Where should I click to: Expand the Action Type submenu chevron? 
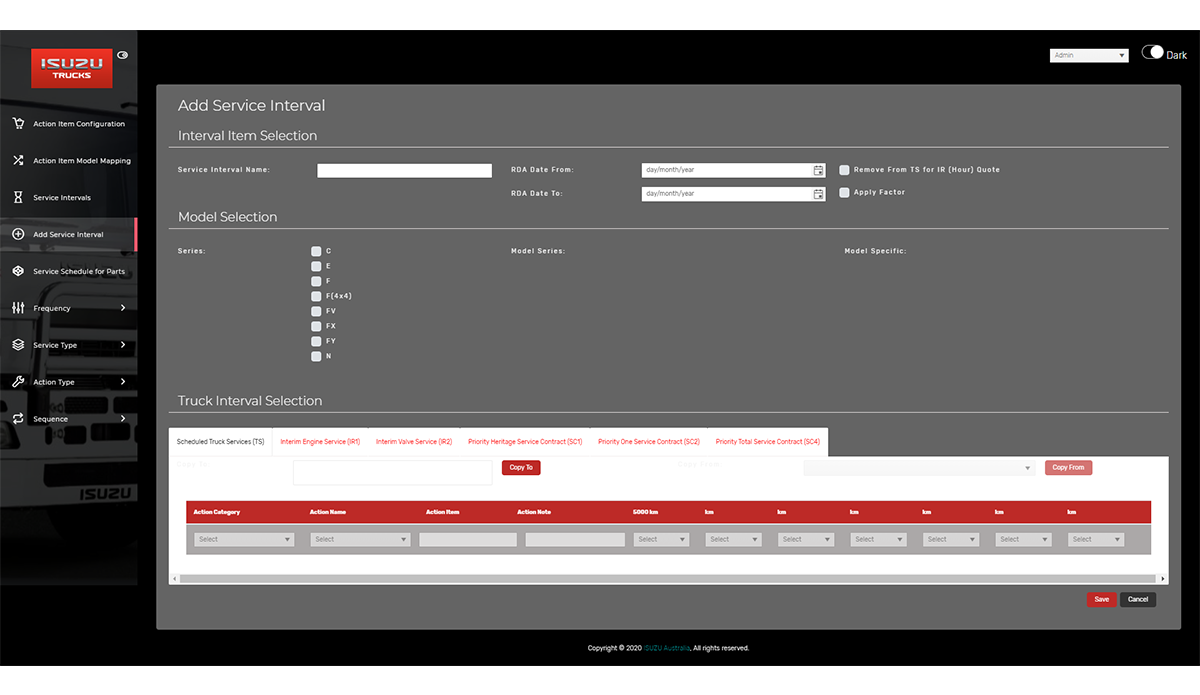click(123, 382)
